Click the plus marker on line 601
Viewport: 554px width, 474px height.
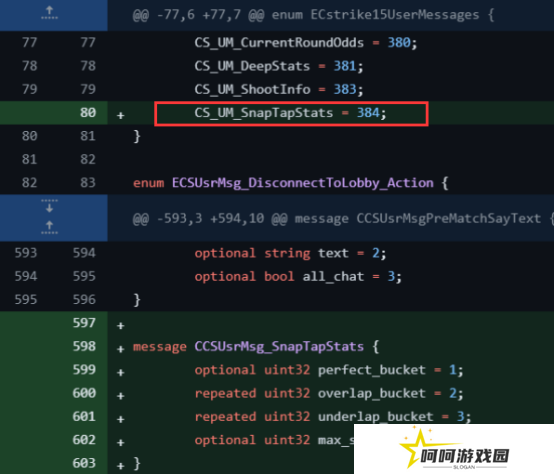(120, 419)
